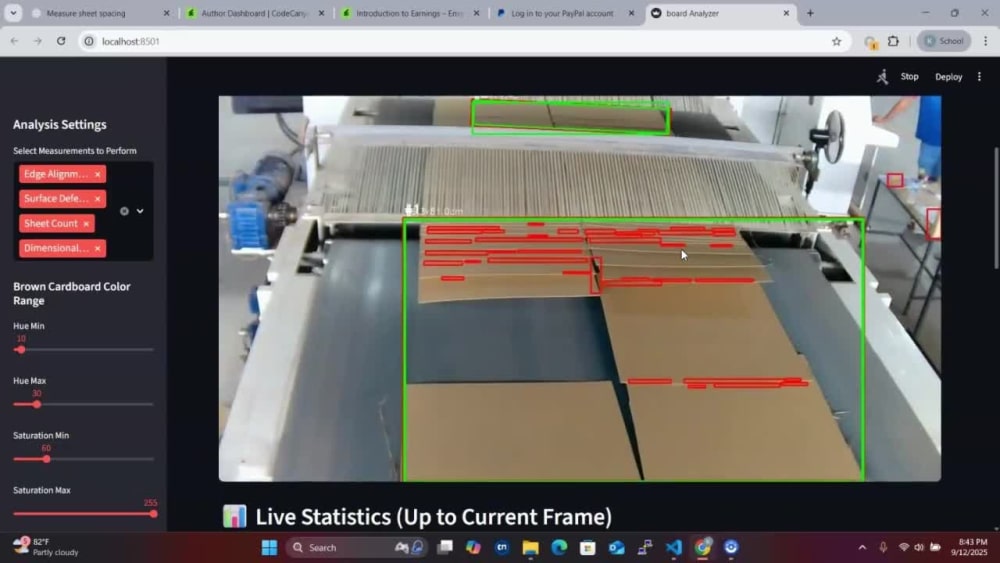The image size is (1000, 563).
Task: Expand the measurements multiselect dropdown
Action: 140,211
